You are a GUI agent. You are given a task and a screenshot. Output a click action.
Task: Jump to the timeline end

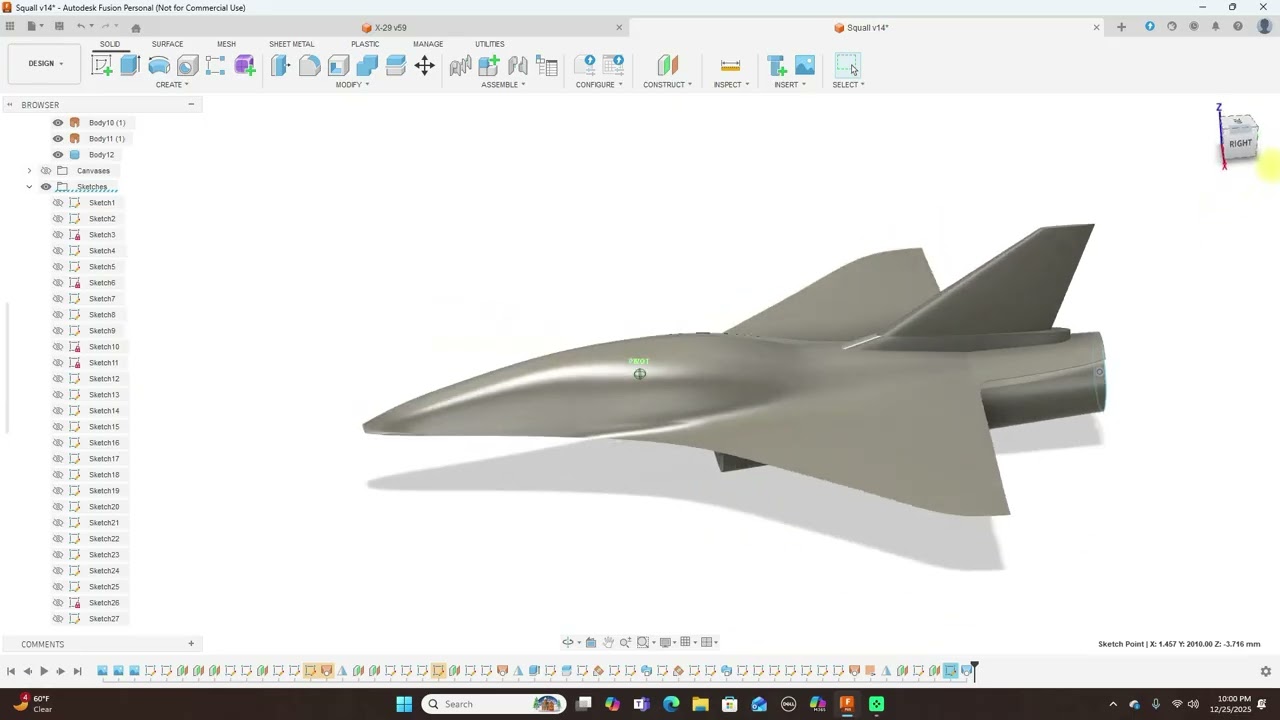(77, 671)
